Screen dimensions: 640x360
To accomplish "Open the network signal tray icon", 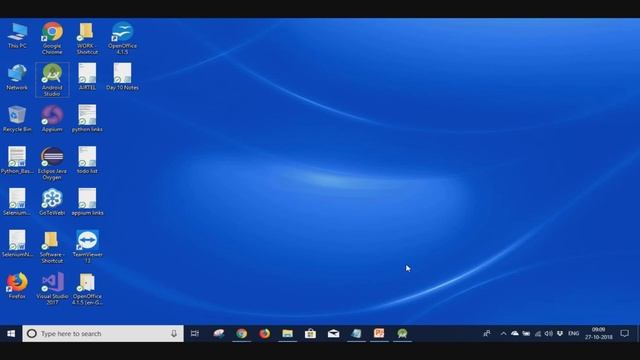I will click(x=538, y=333).
